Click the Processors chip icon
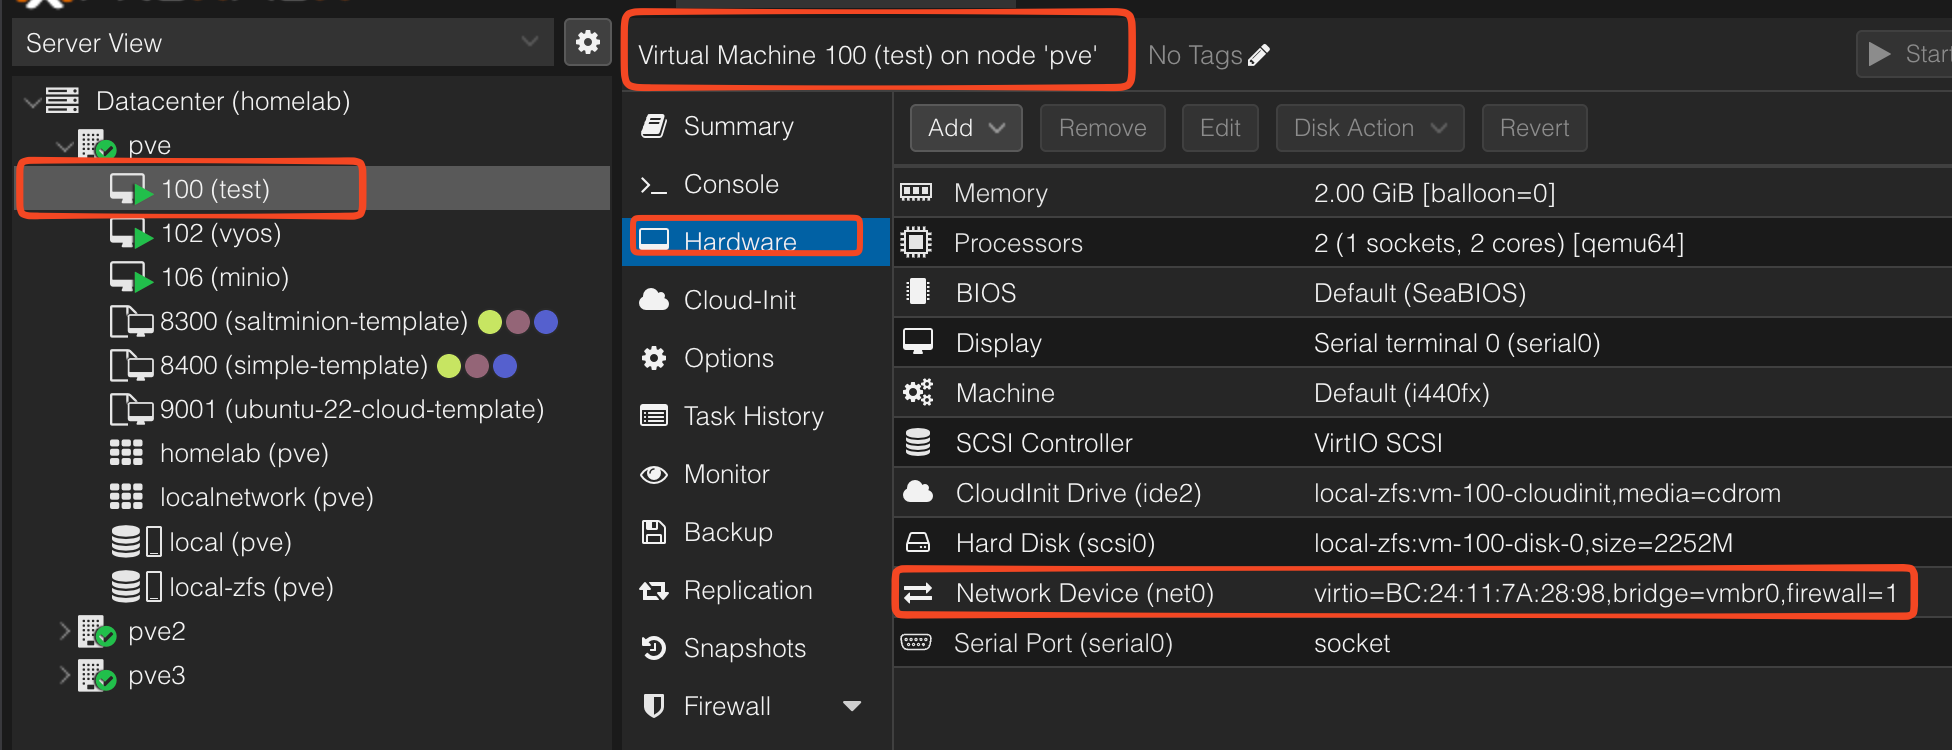The width and height of the screenshot is (1952, 750). pos(916,242)
